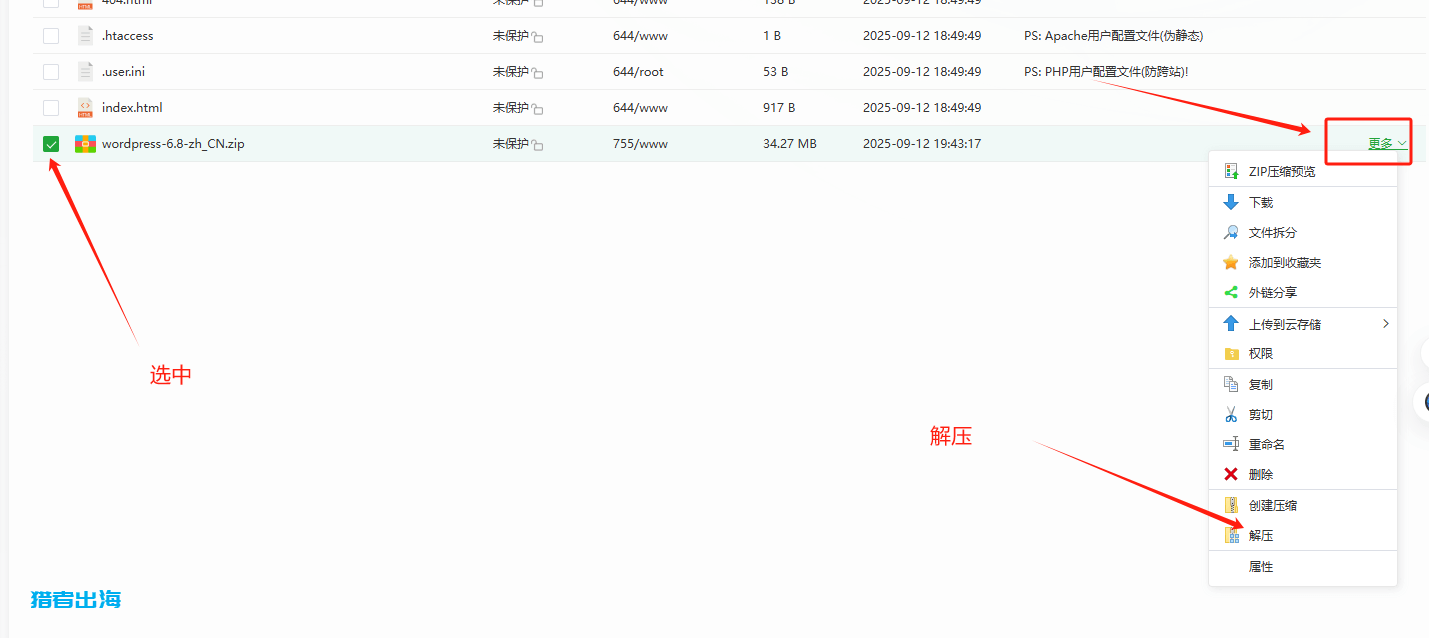The width and height of the screenshot is (1429, 638).
Task: Click the 644/root permission of .user.ini
Action: 638,72
